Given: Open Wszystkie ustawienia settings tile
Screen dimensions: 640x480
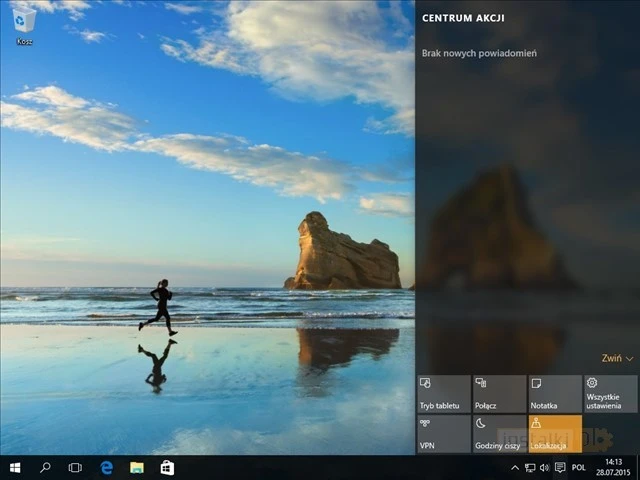Looking at the screenshot, I should click(x=610, y=394).
